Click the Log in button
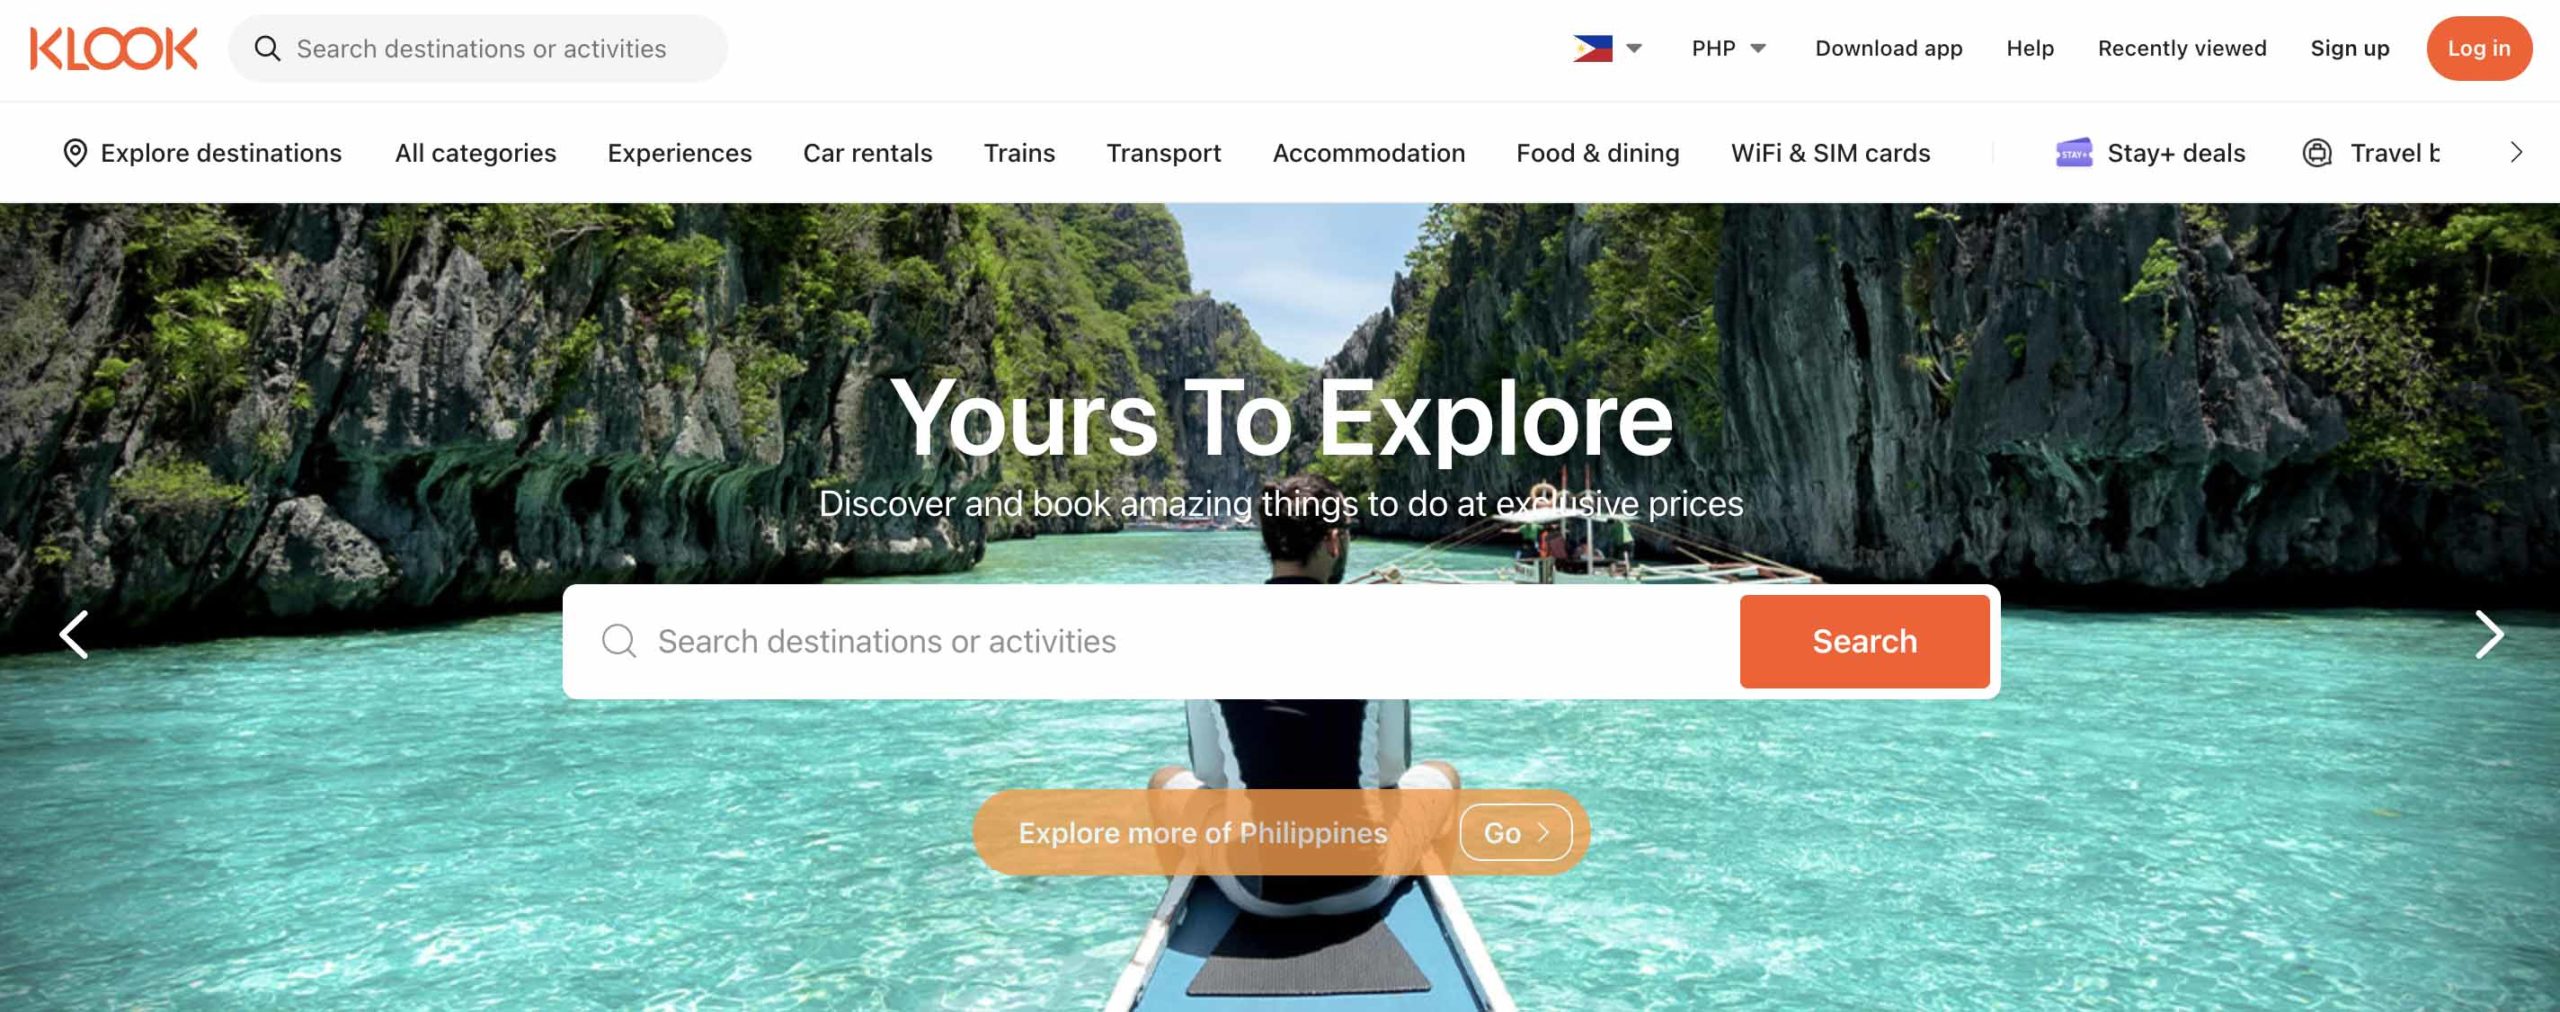2560x1012 pixels. coord(2478,48)
